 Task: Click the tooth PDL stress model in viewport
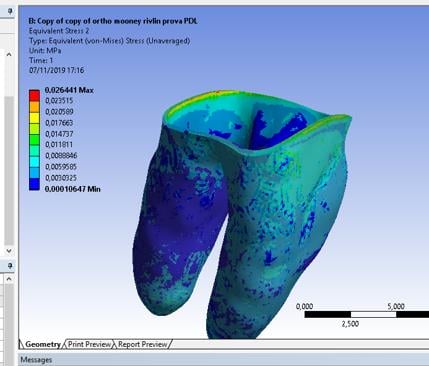243,213
